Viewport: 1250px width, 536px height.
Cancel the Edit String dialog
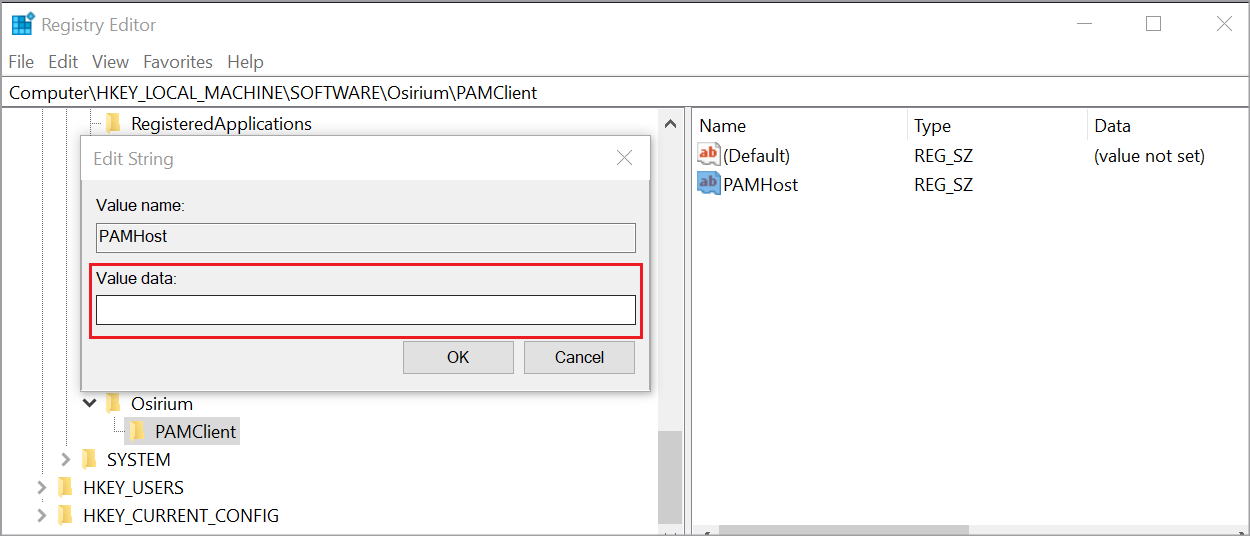pos(579,357)
